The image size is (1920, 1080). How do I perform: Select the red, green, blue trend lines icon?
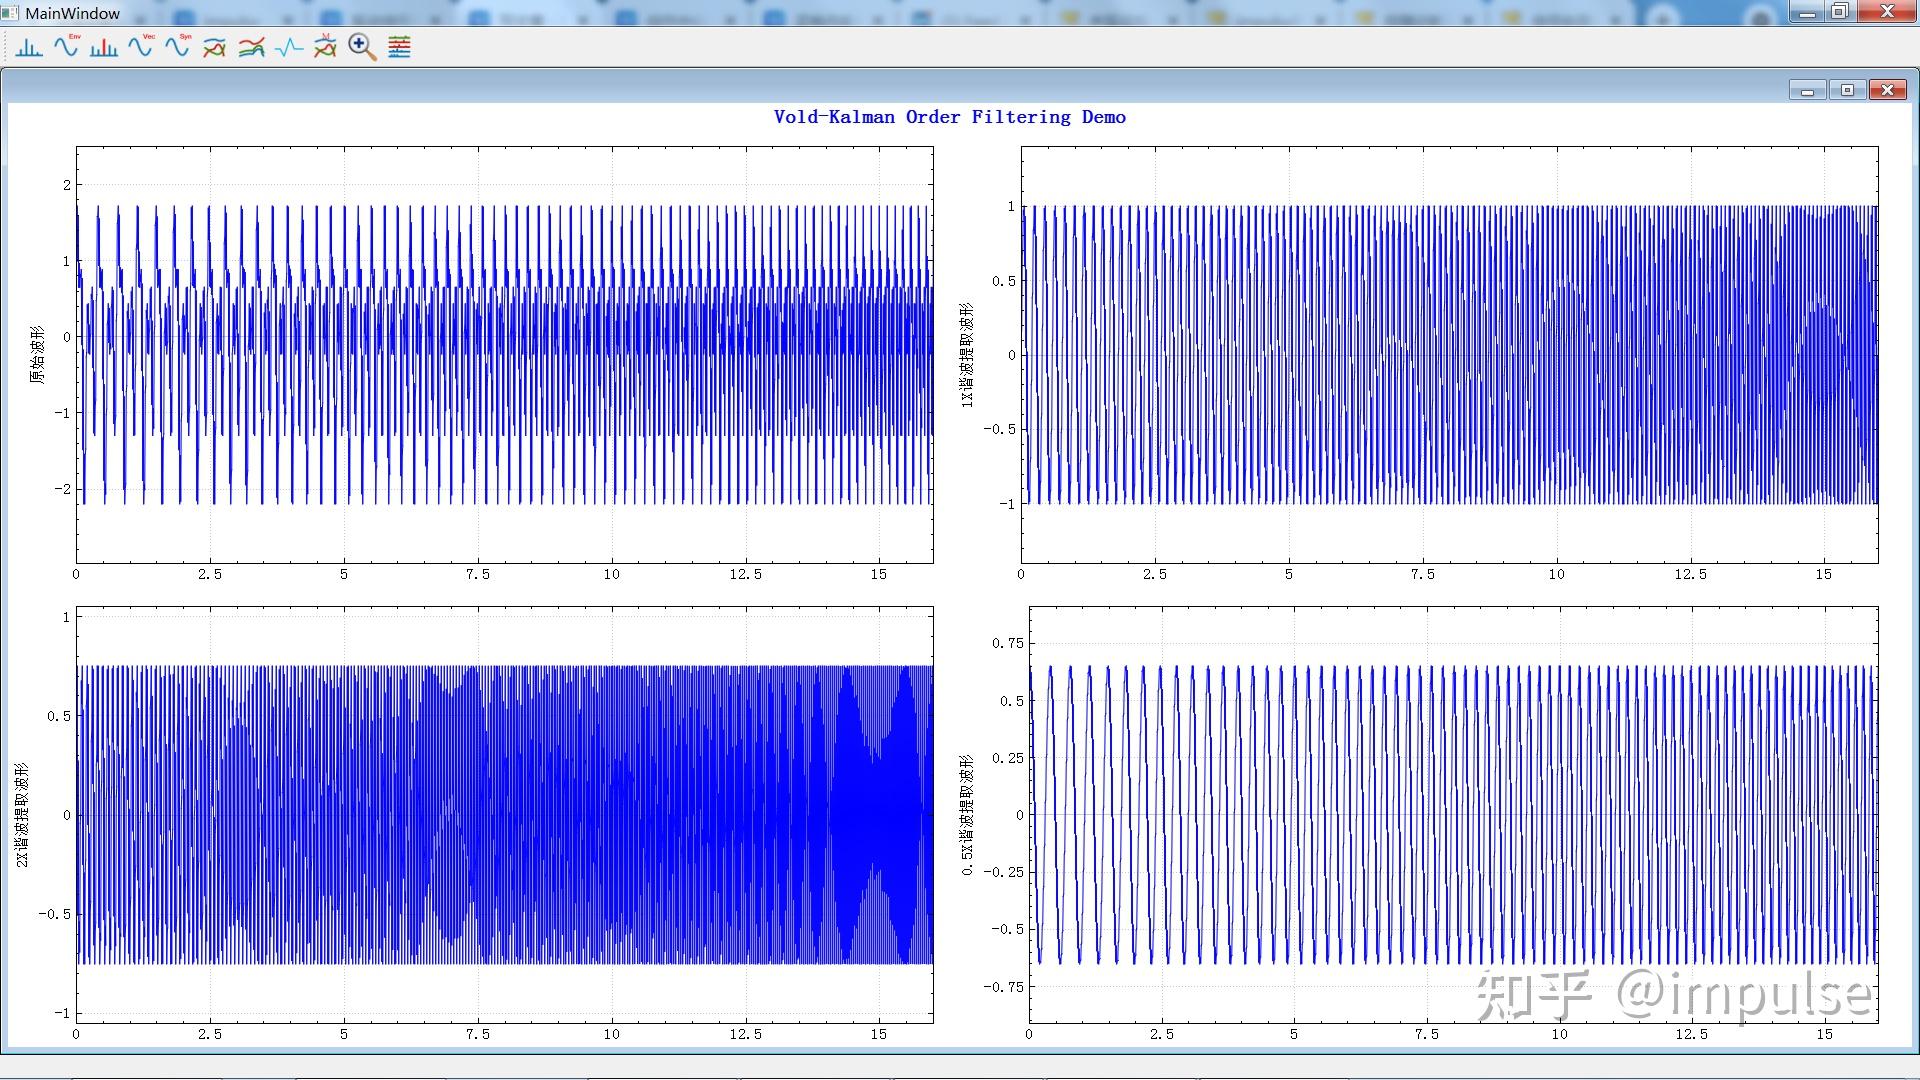point(251,47)
